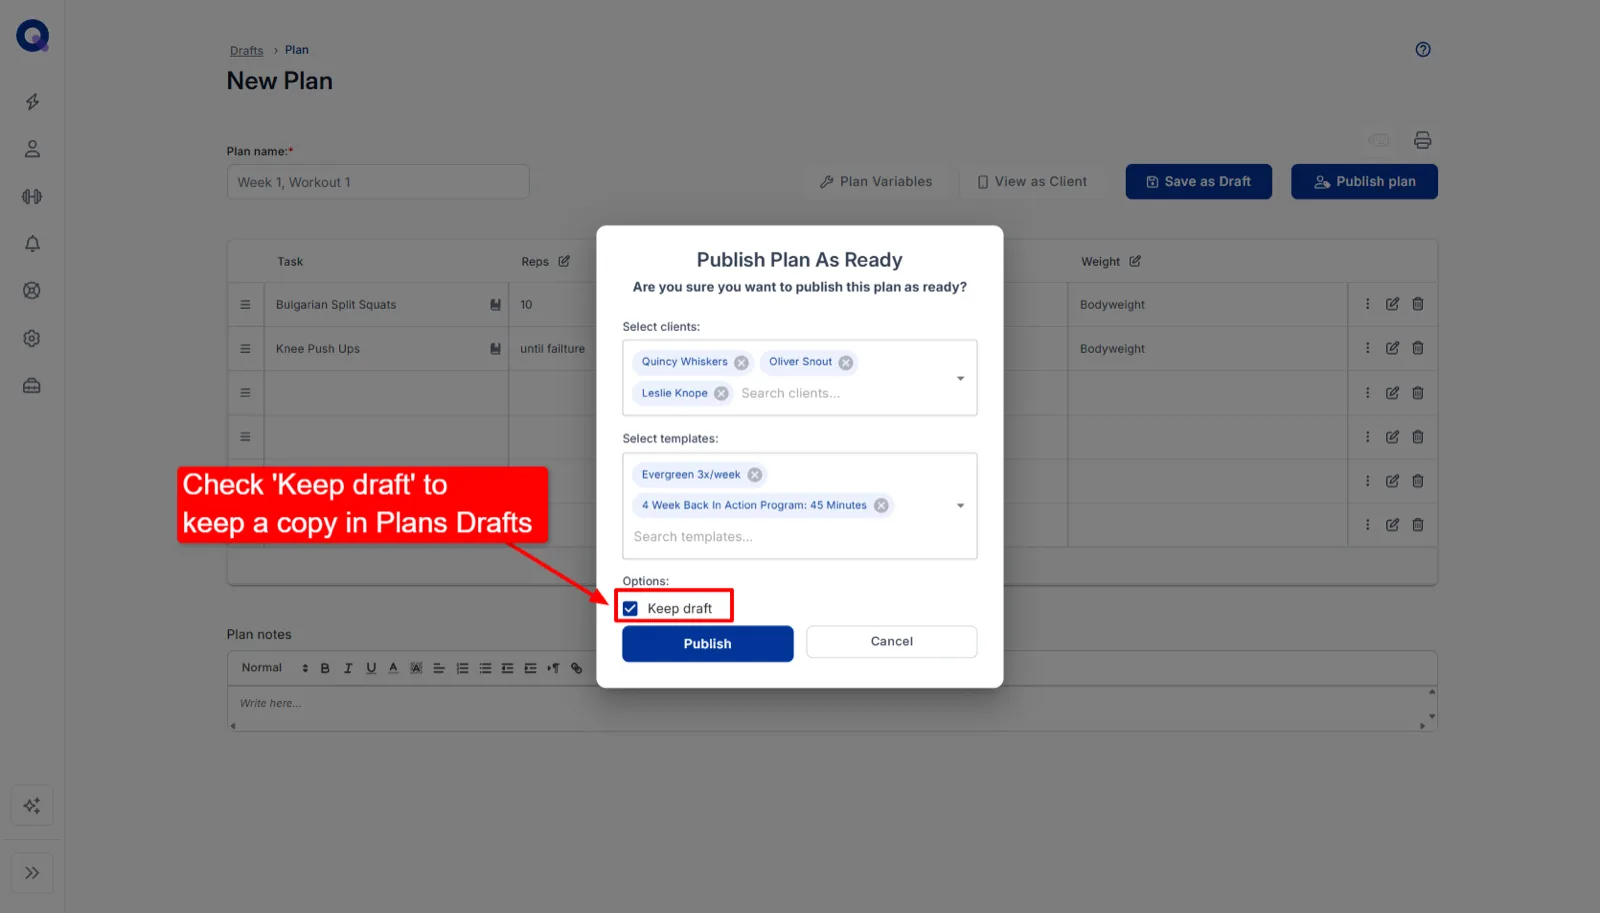This screenshot has width=1600, height=913.
Task: Toggle the switch next to the print icon
Action: click(1379, 140)
